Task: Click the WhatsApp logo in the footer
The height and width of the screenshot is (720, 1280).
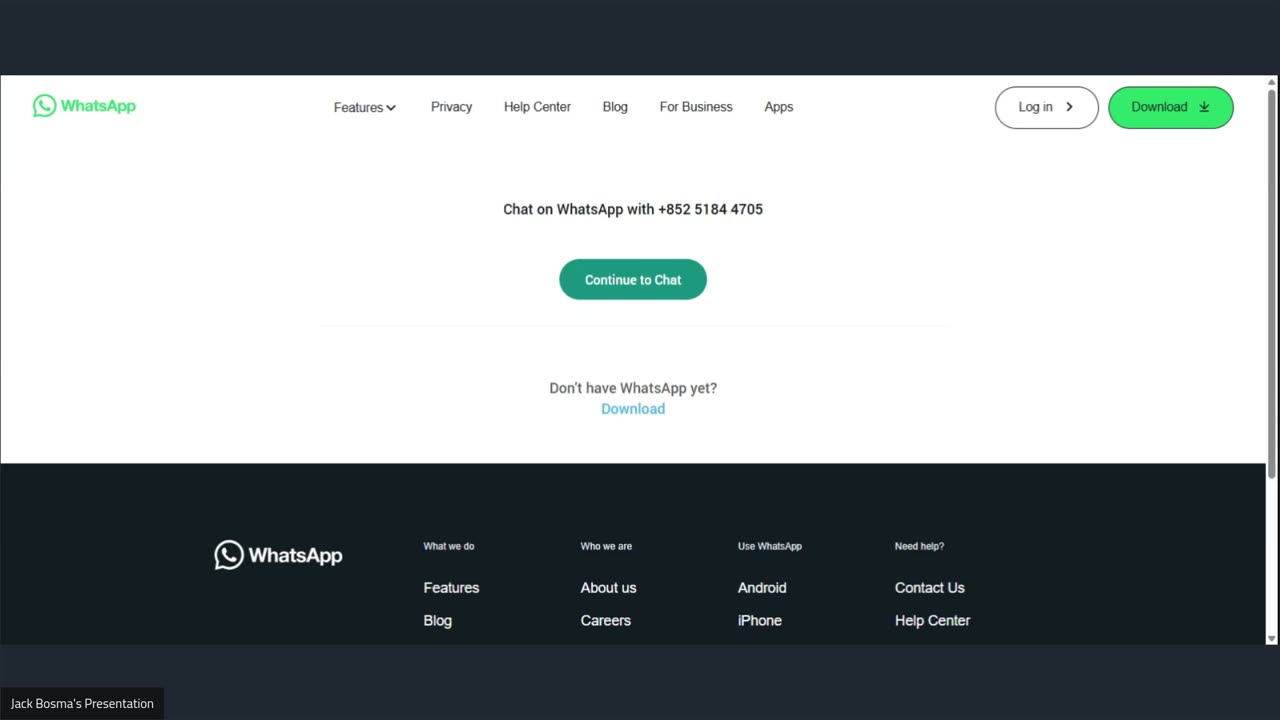Action: [278, 555]
